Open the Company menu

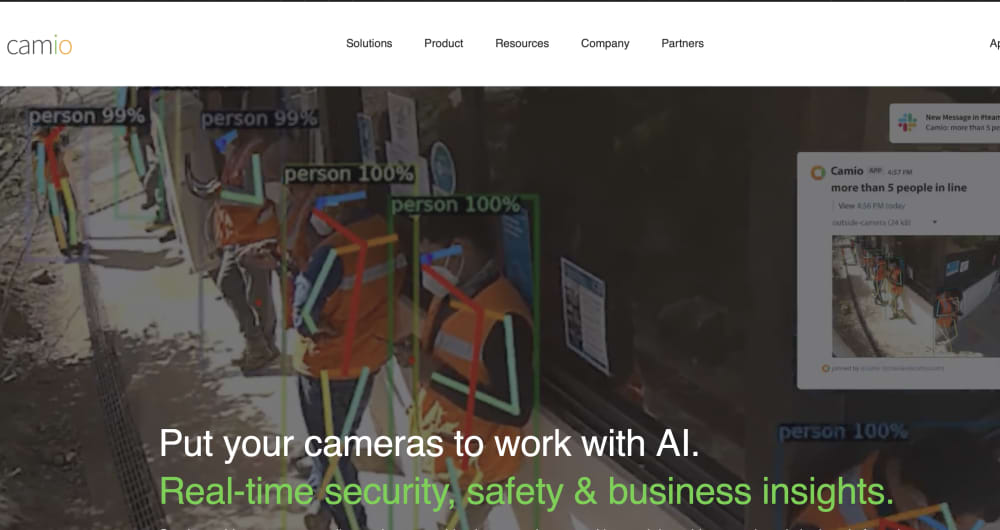[x=605, y=43]
